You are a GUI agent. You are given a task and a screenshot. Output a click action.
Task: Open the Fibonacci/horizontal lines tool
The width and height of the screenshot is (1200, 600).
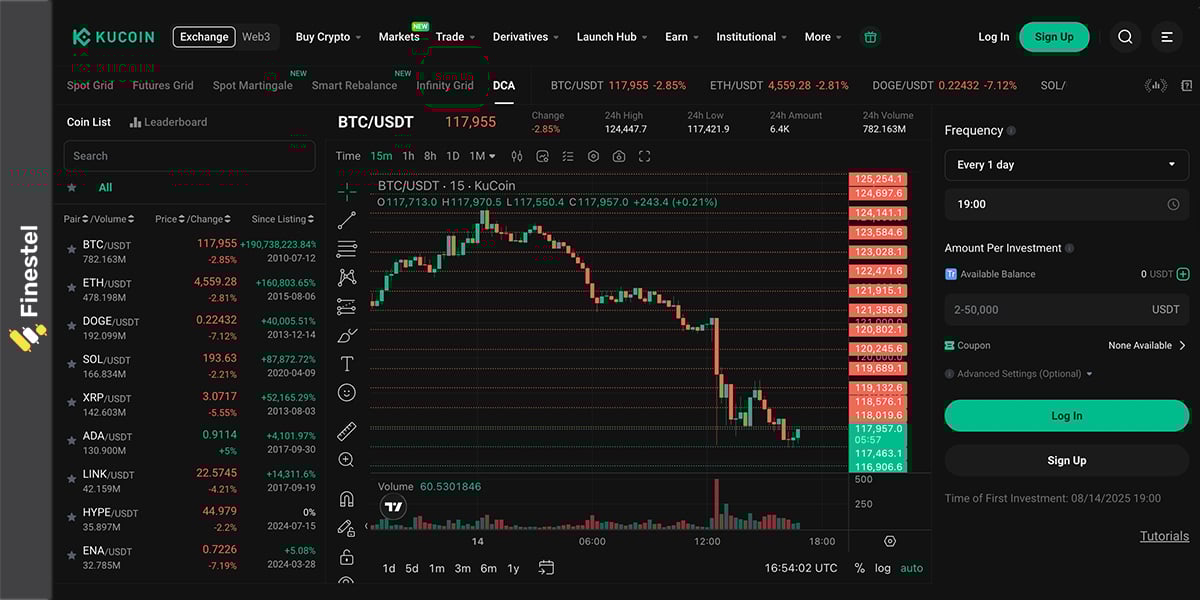[347, 249]
